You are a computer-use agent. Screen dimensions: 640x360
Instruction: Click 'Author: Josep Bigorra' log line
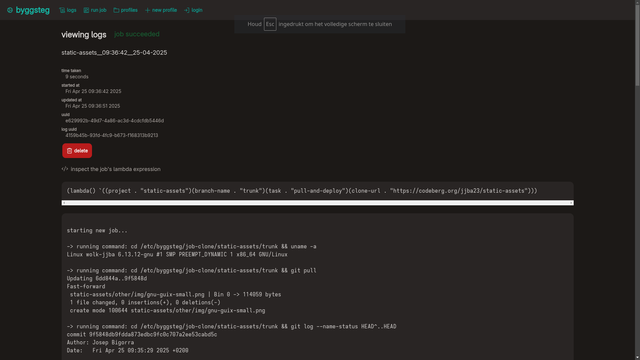point(100,342)
